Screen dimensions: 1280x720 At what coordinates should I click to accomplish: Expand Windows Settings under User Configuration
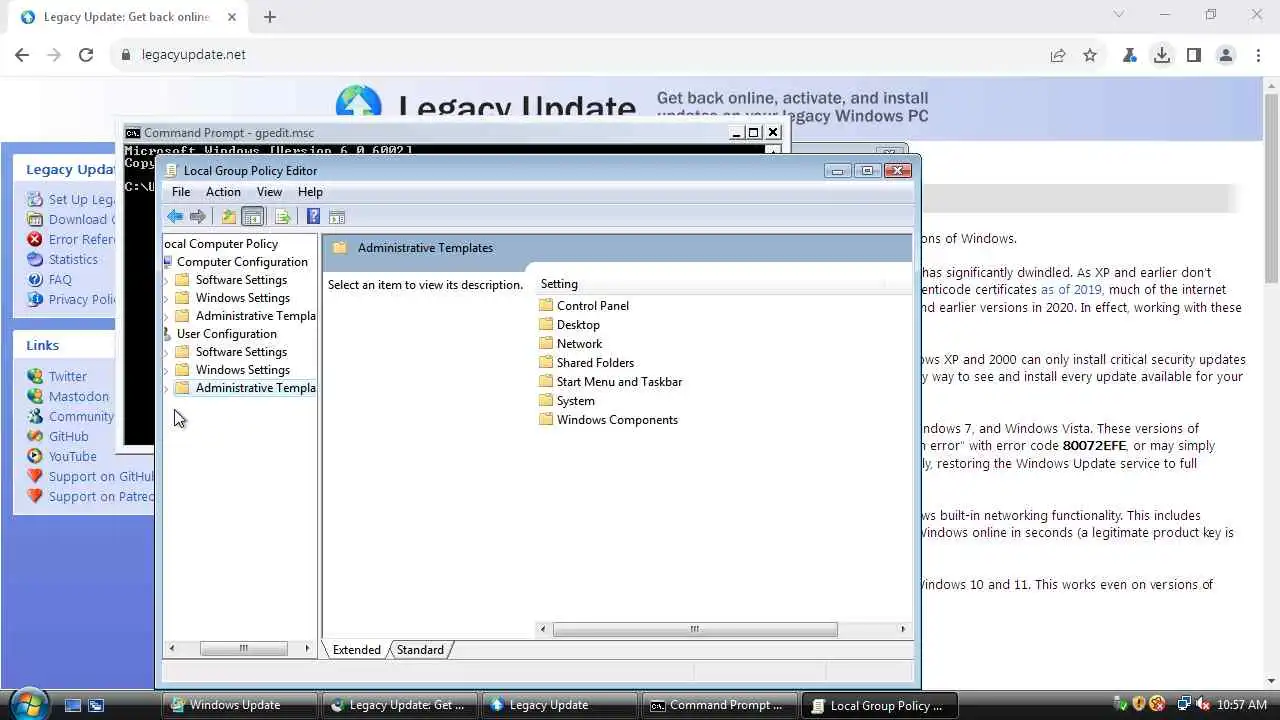[x=166, y=370]
